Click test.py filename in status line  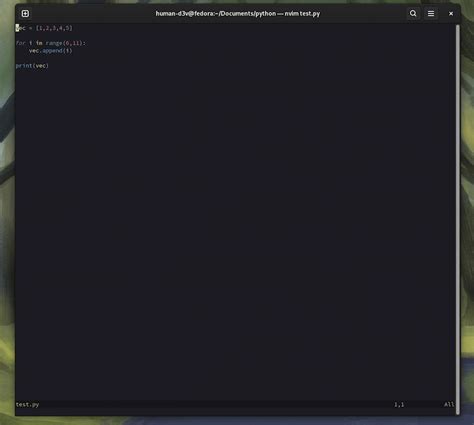27,405
